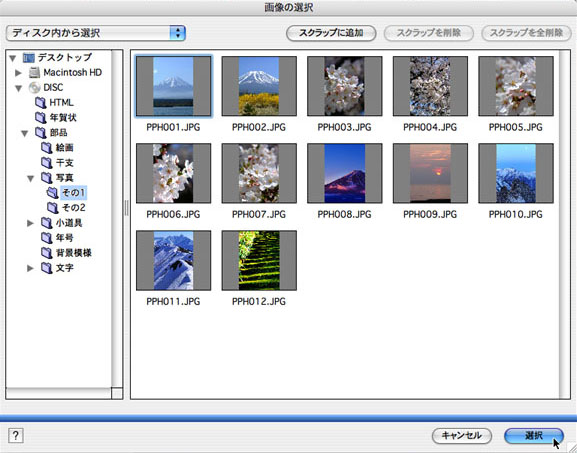Select the PPH002.JPG Mount Fuji thumbnail
This screenshot has width=577, height=453.
point(259,86)
